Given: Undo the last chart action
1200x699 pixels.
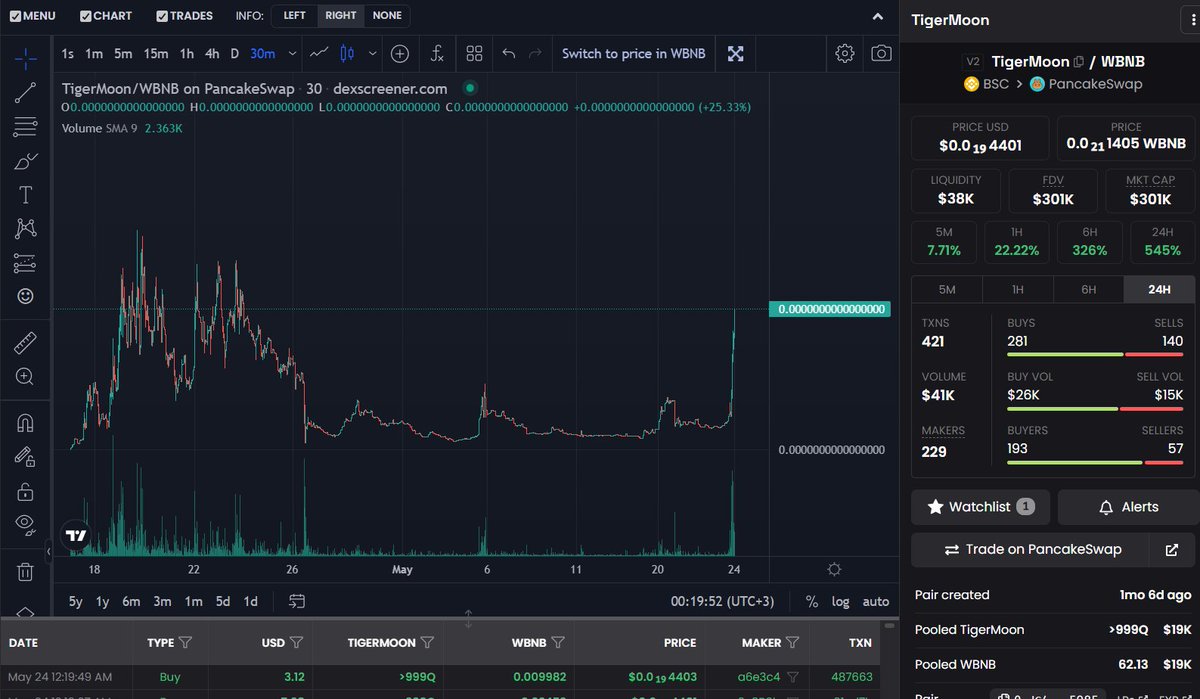Looking at the screenshot, I should 509,53.
